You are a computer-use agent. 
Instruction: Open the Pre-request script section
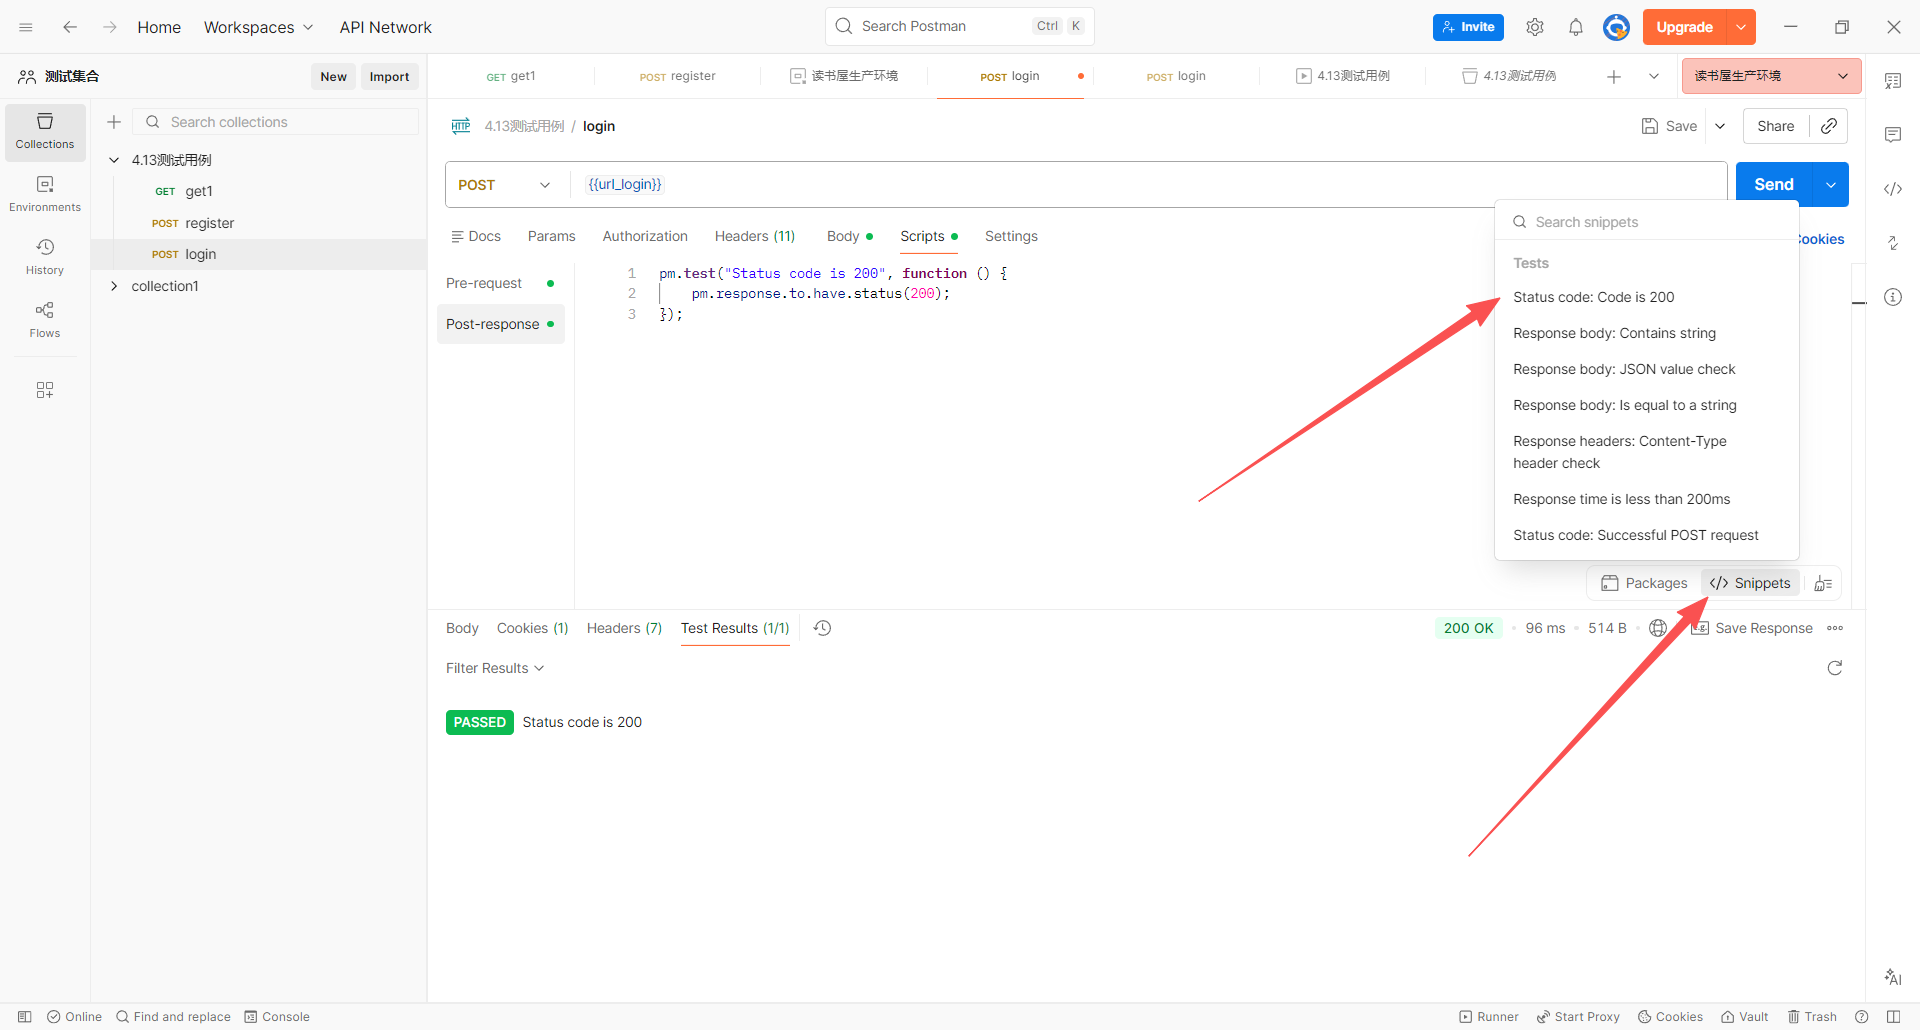point(500,284)
